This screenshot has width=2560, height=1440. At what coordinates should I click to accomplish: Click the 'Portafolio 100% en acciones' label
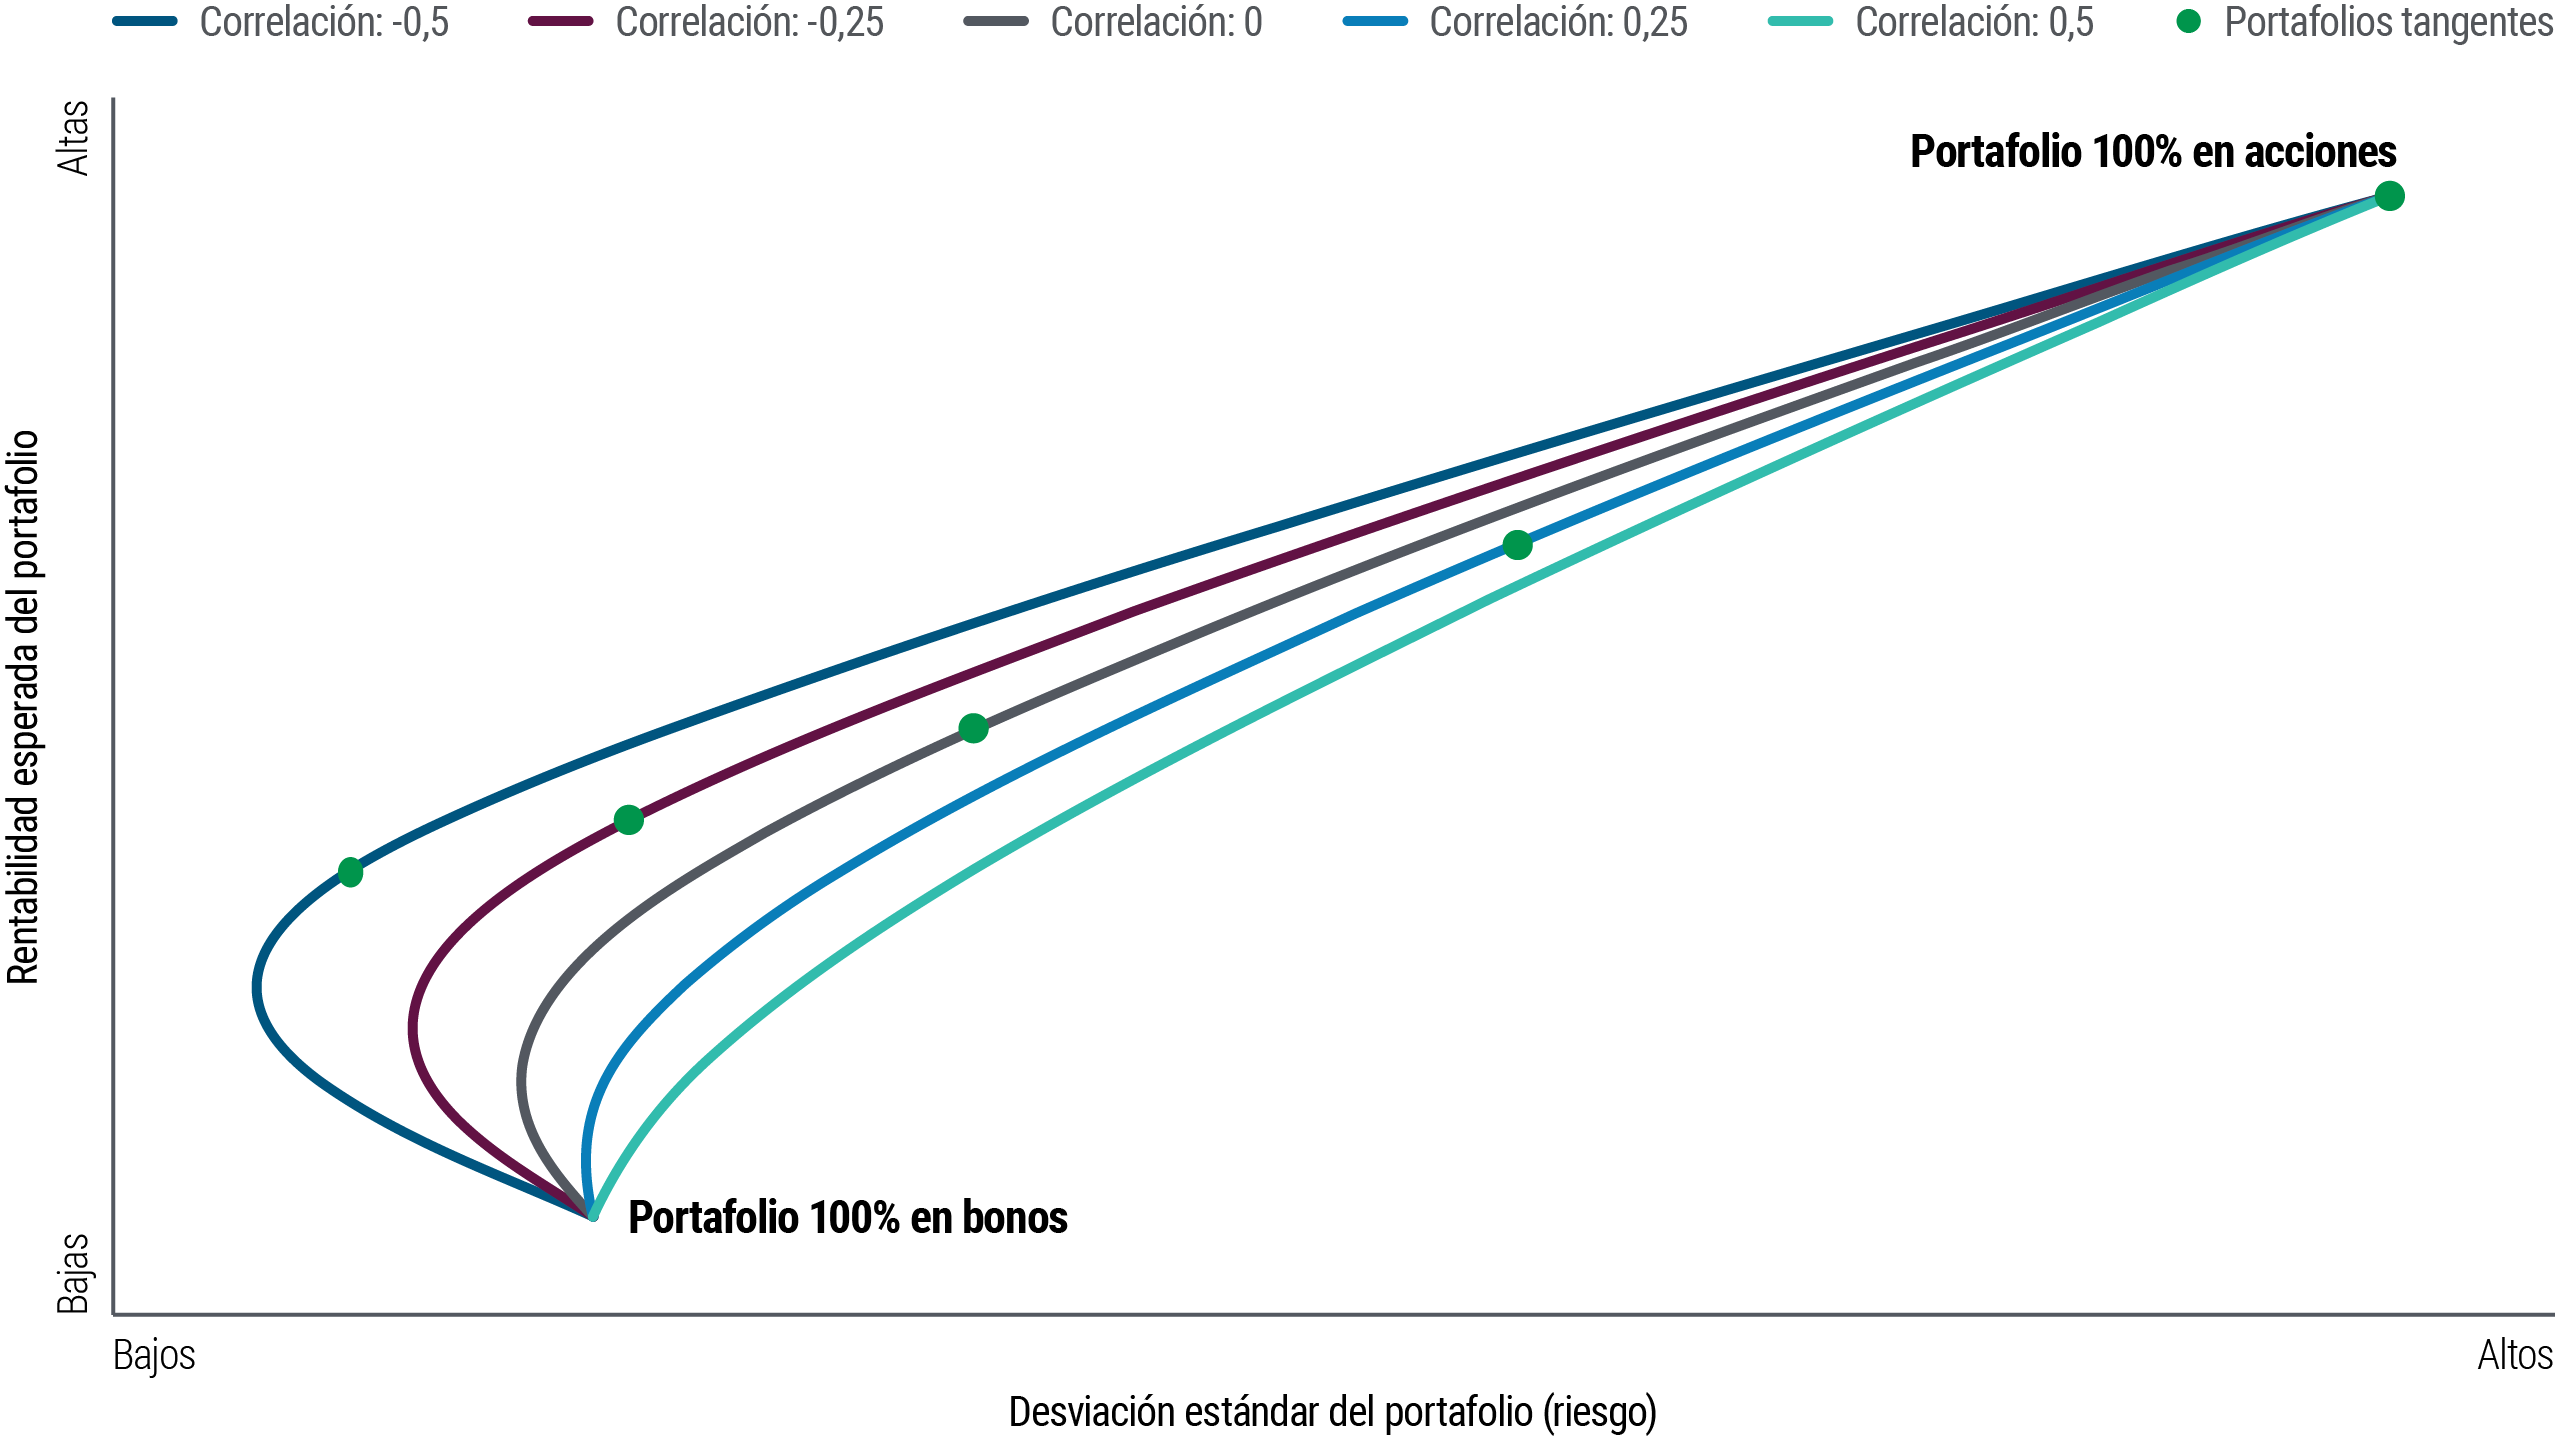coord(2152,152)
